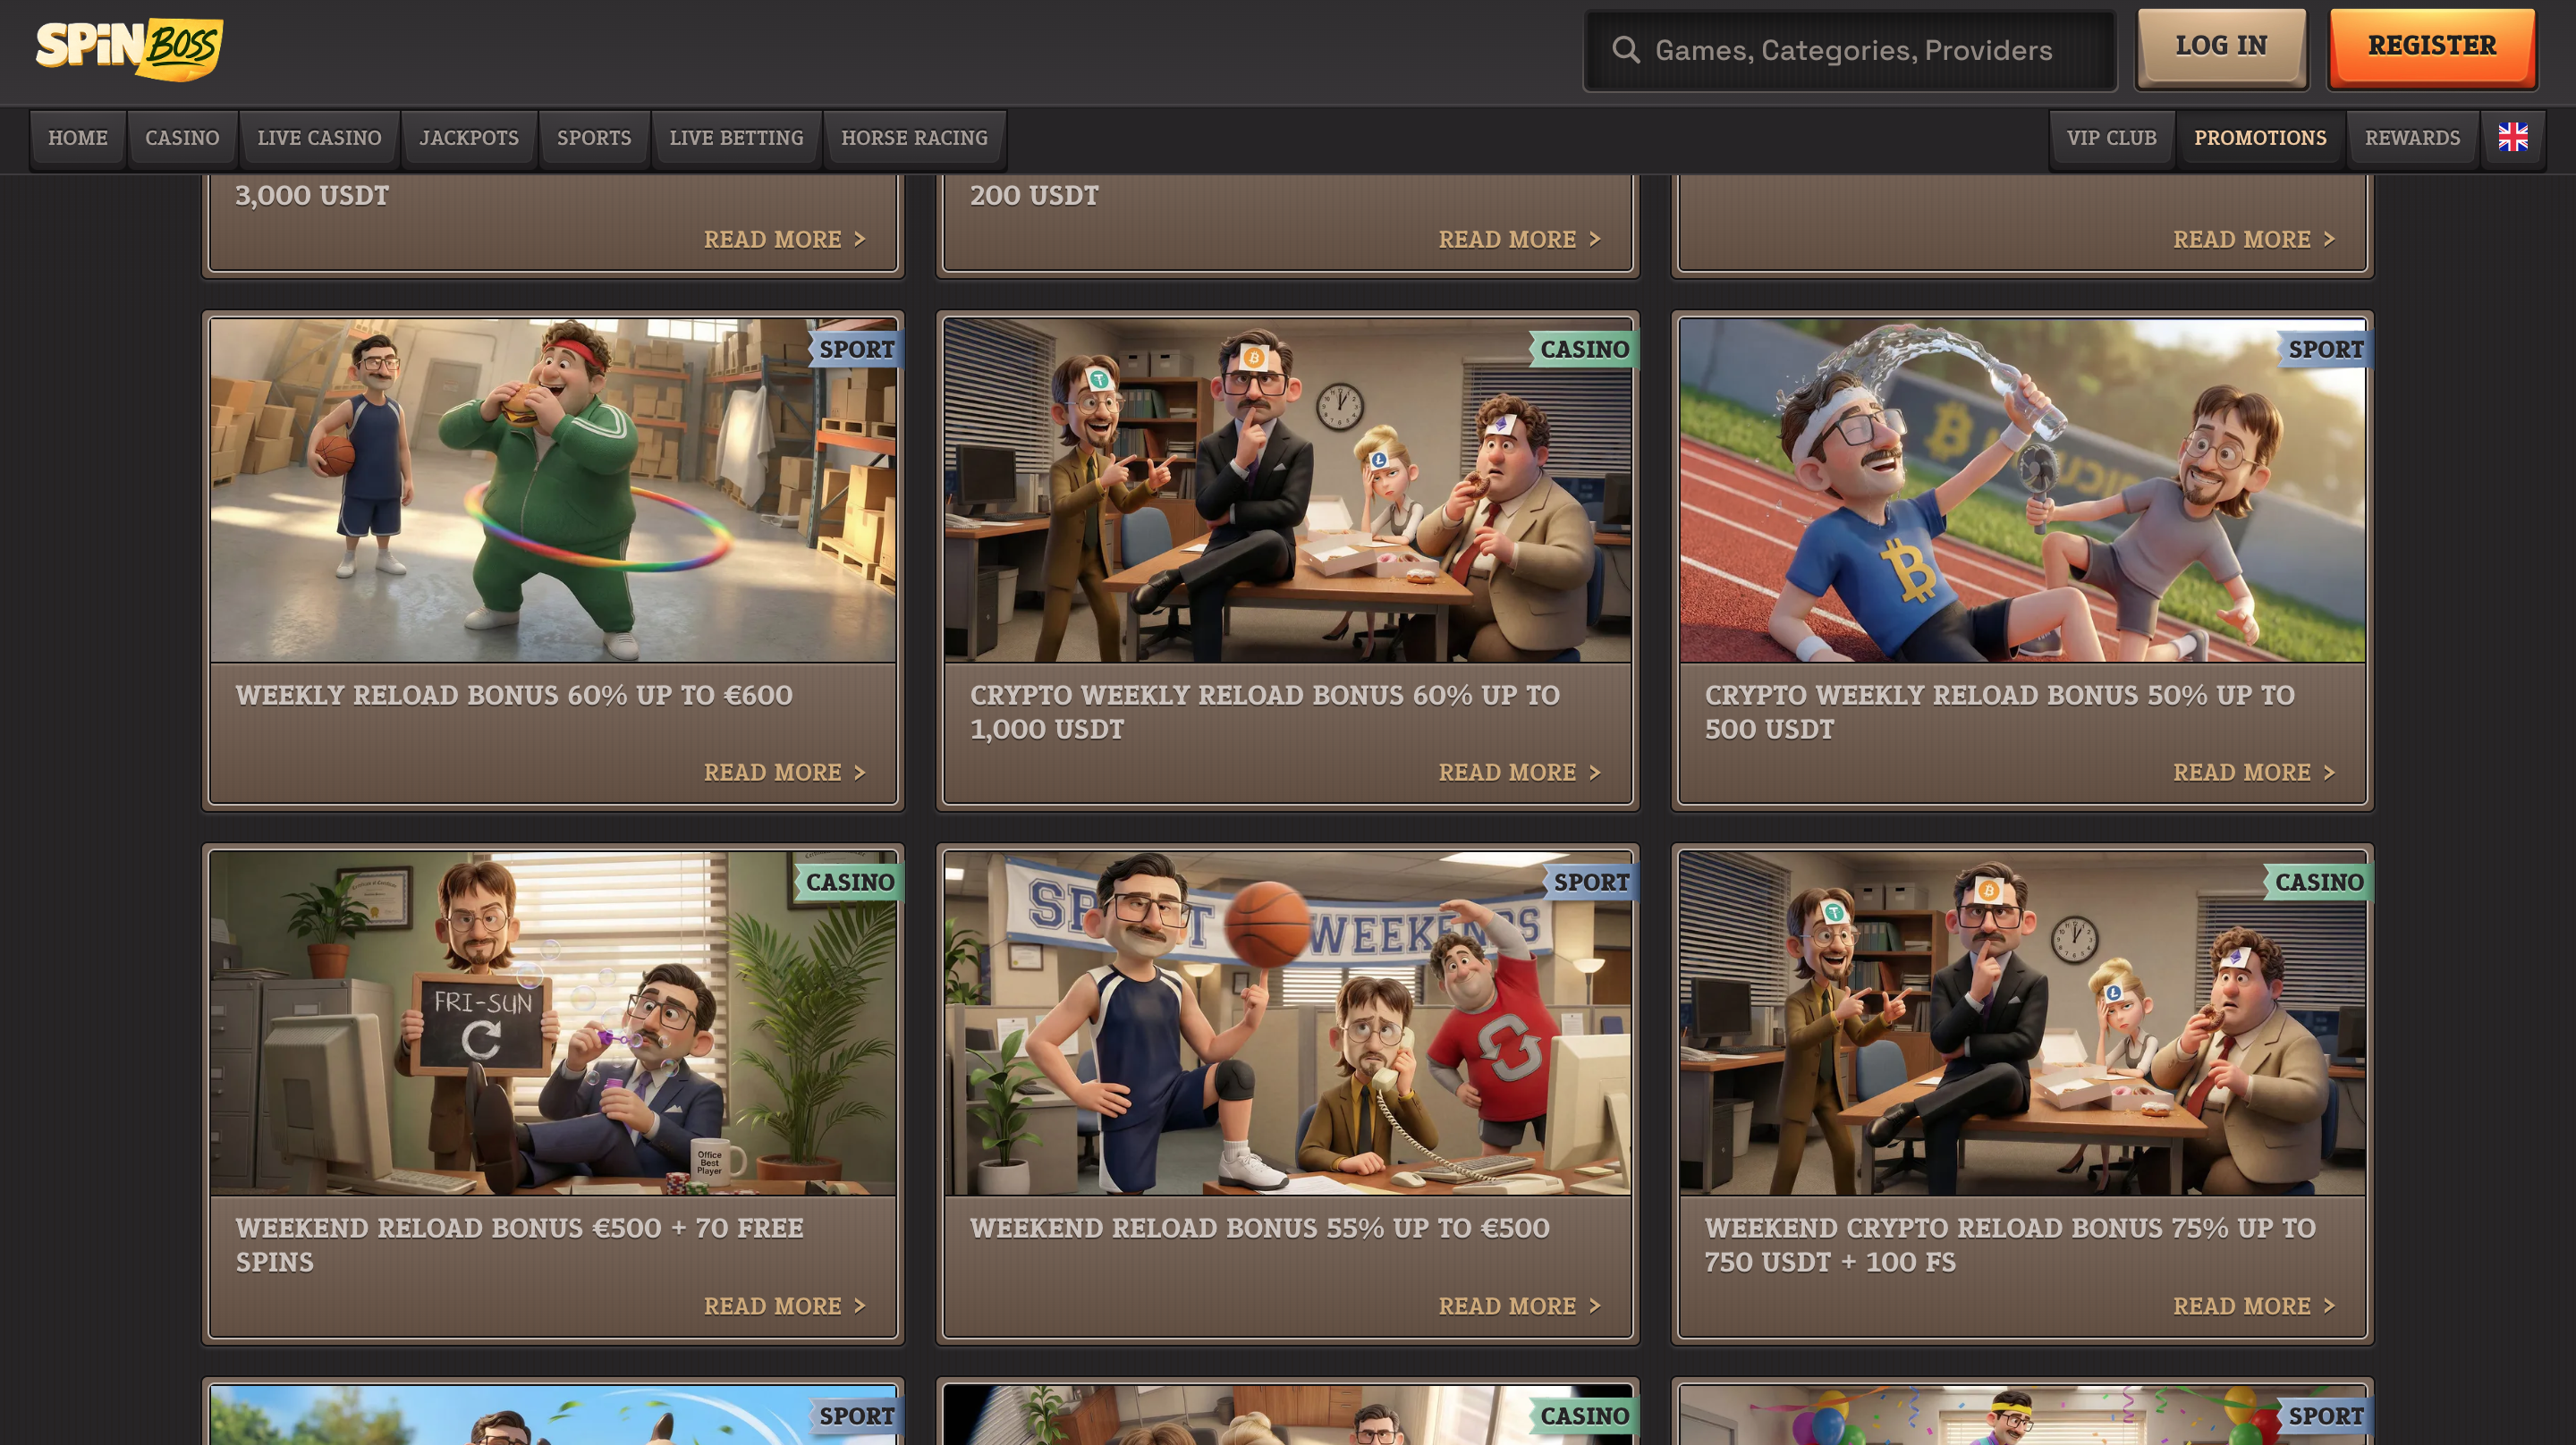The width and height of the screenshot is (2576, 1445).
Task: Open the UK flag language selector
Action: pos(2512,138)
